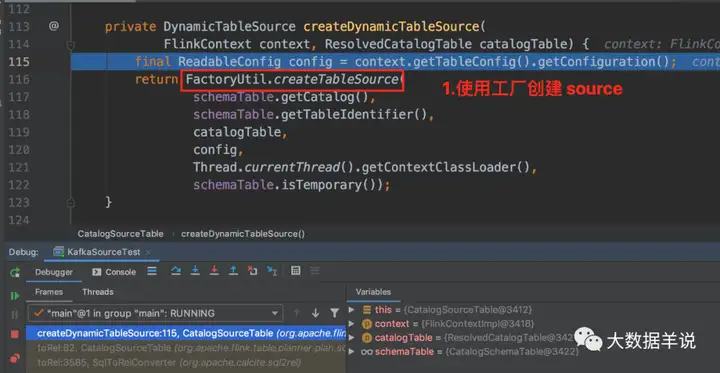This screenshot has height=373, width=720.
Task: Rerun the KafkaSourceTest debug session
Action: [x=15, y=272]
